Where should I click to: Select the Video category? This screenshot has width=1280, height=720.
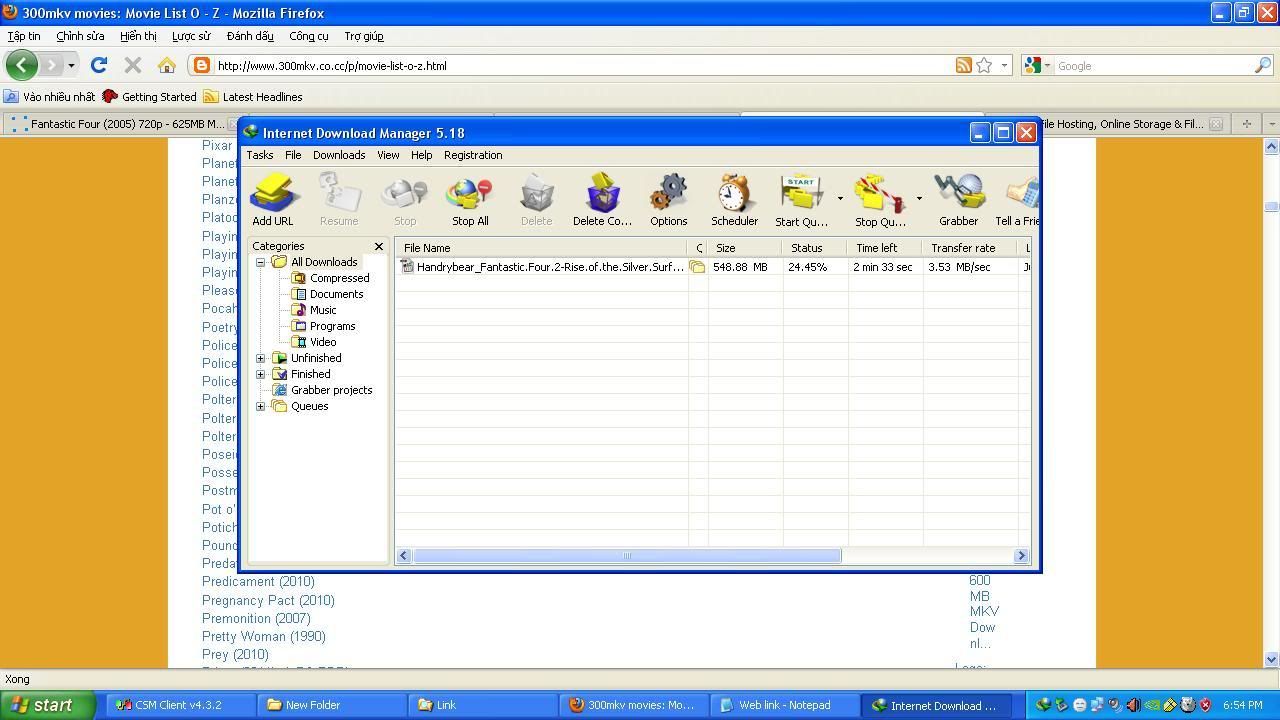pyautogui.click(x=323, y=342)
